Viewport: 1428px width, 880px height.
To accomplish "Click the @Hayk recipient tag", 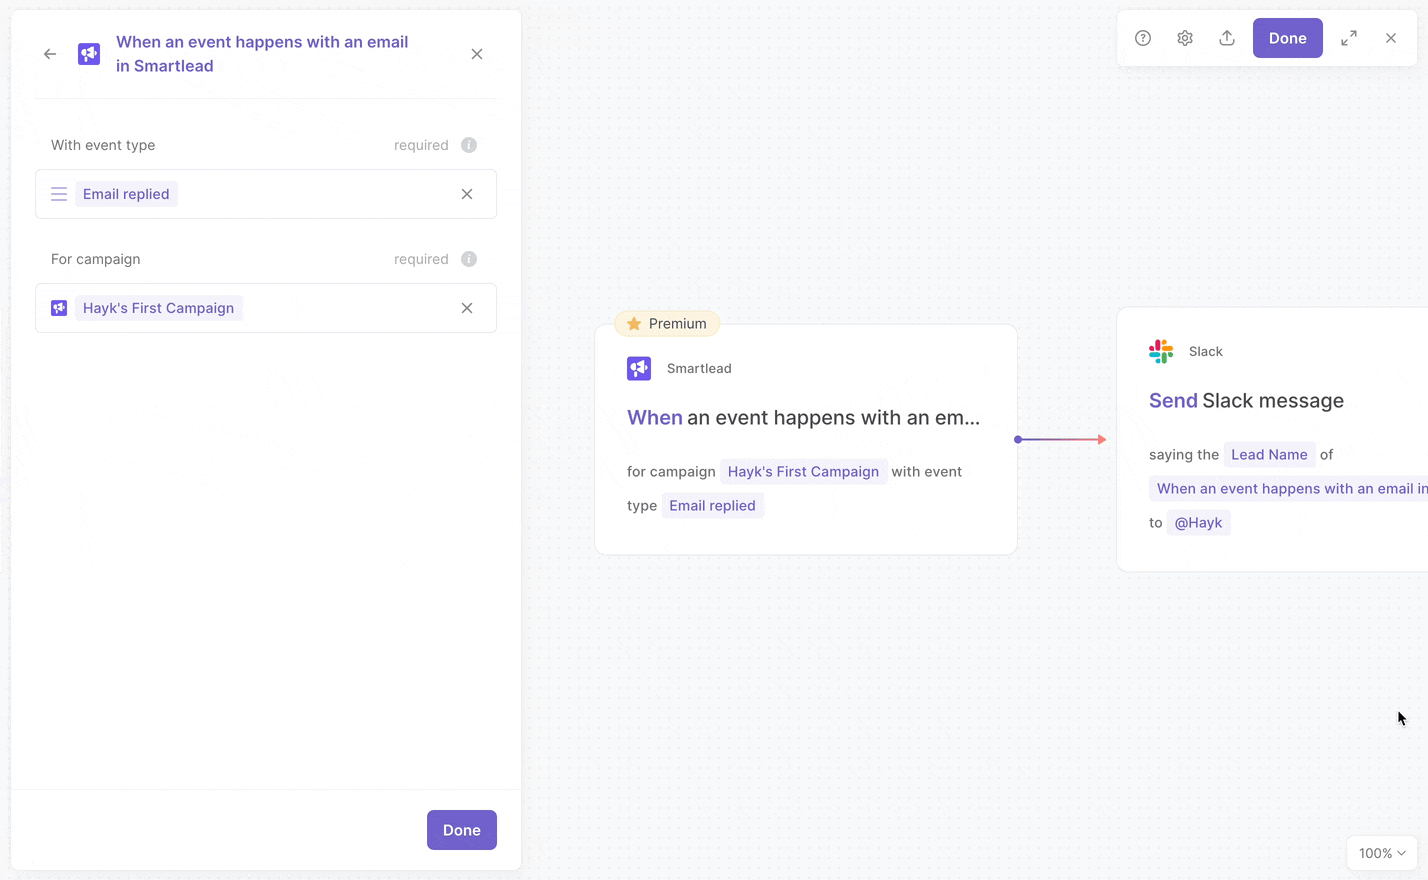I will [1198, 523].
